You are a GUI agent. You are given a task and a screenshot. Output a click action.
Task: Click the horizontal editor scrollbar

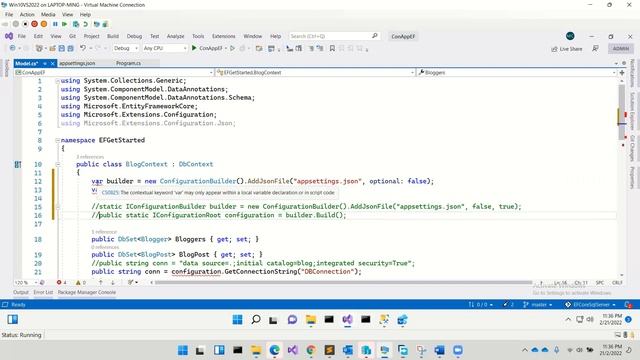343,282
